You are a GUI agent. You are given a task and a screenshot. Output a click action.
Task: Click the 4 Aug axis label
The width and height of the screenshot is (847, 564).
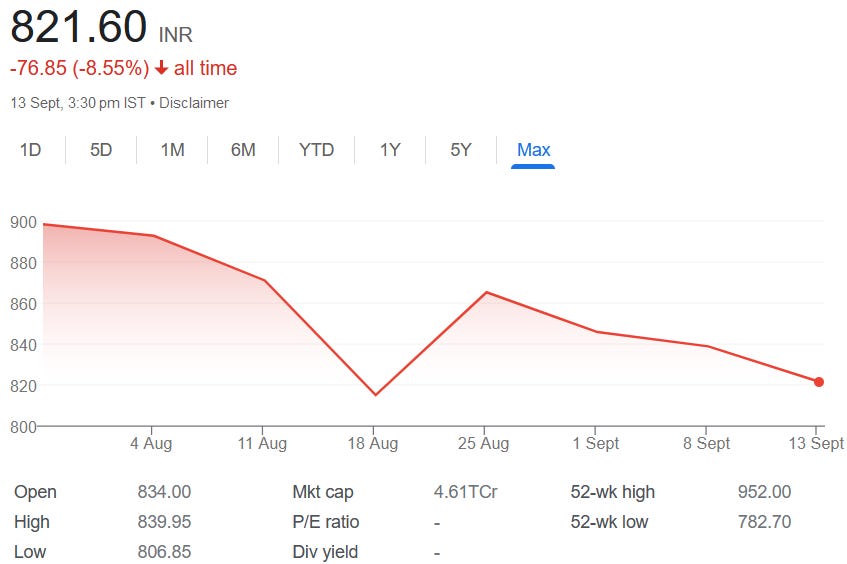(151, 444)
